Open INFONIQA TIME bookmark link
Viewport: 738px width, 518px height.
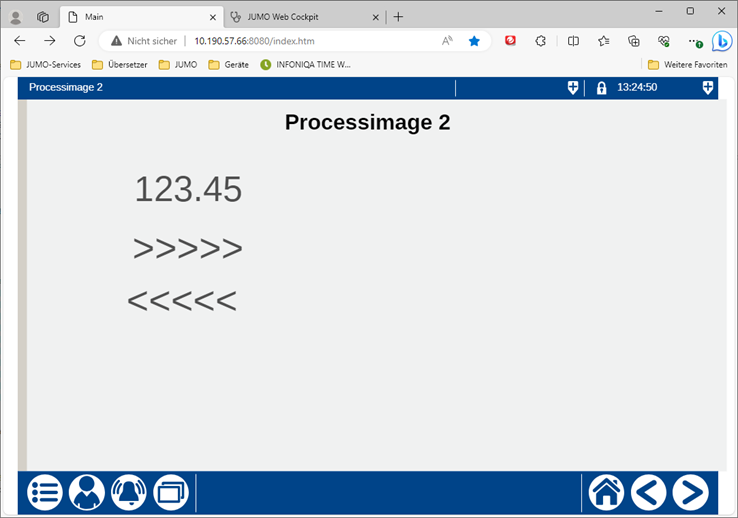click(306, 64)
